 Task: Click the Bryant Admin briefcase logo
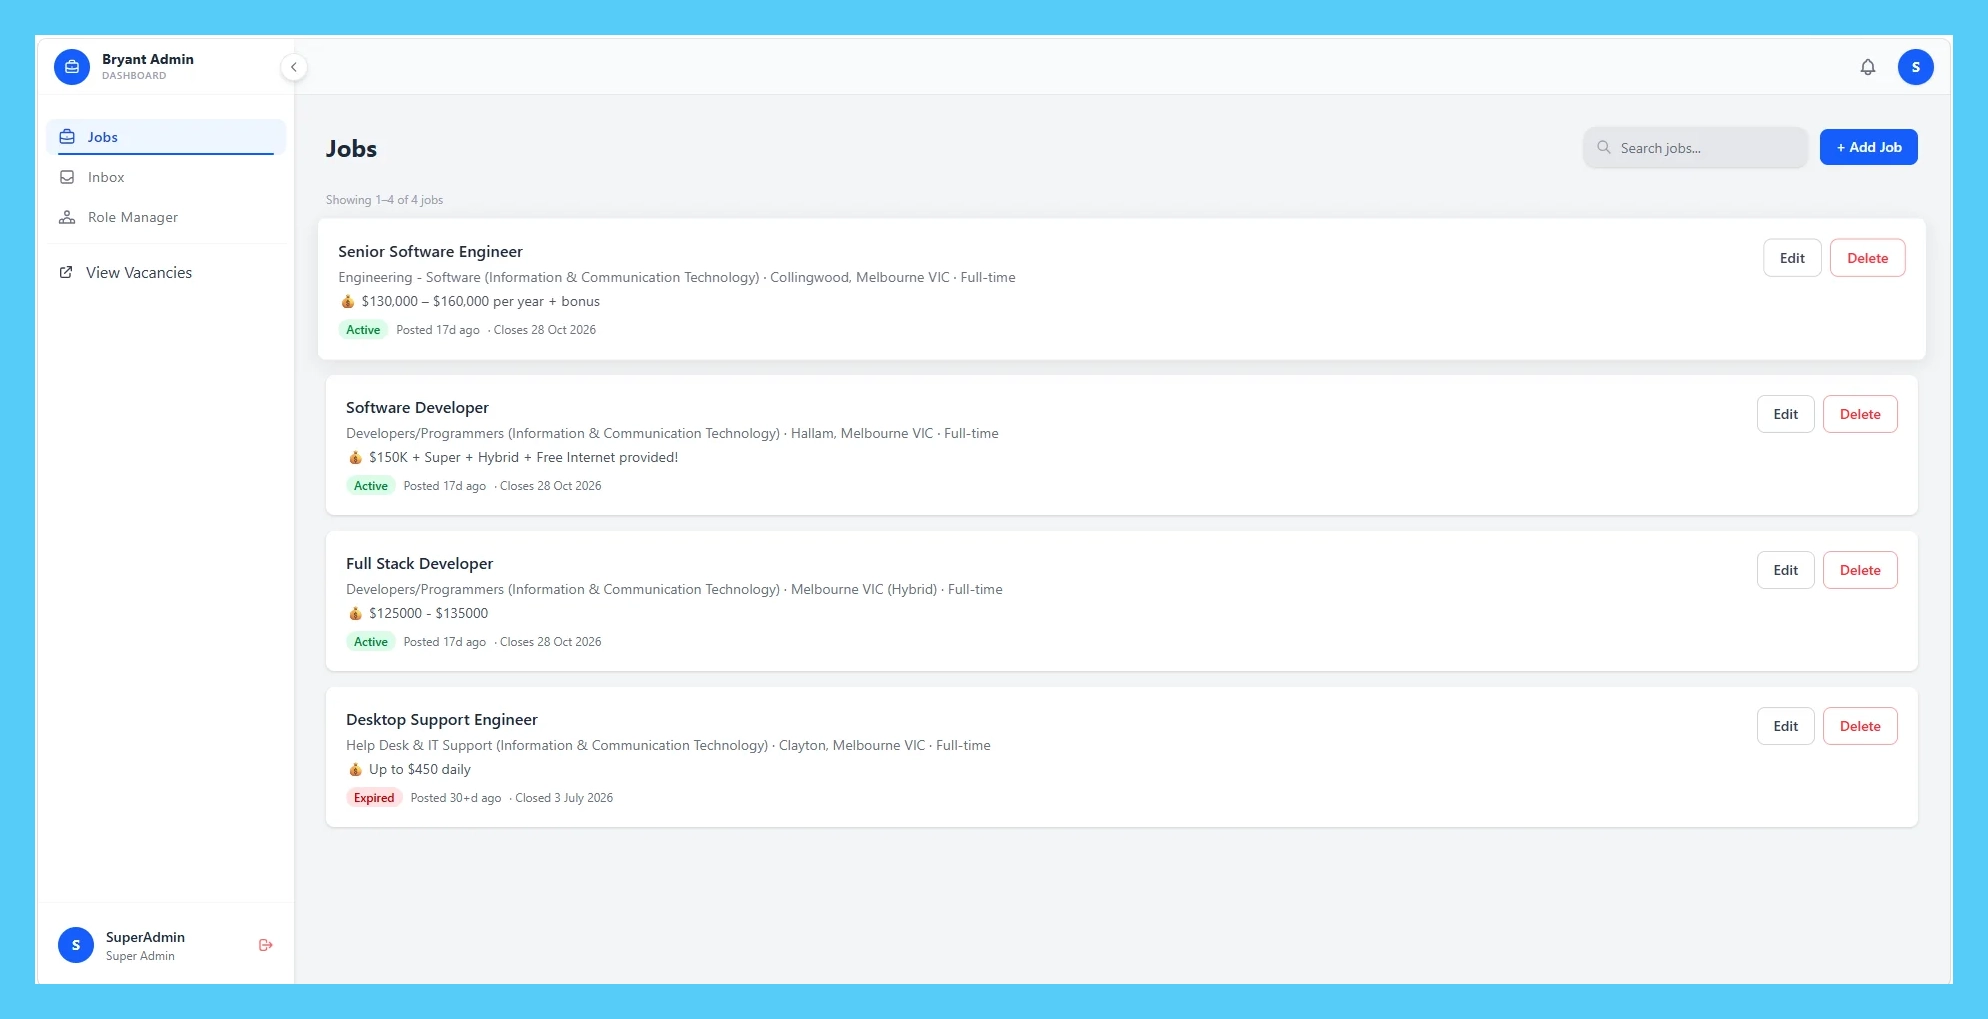pos(72,67)
